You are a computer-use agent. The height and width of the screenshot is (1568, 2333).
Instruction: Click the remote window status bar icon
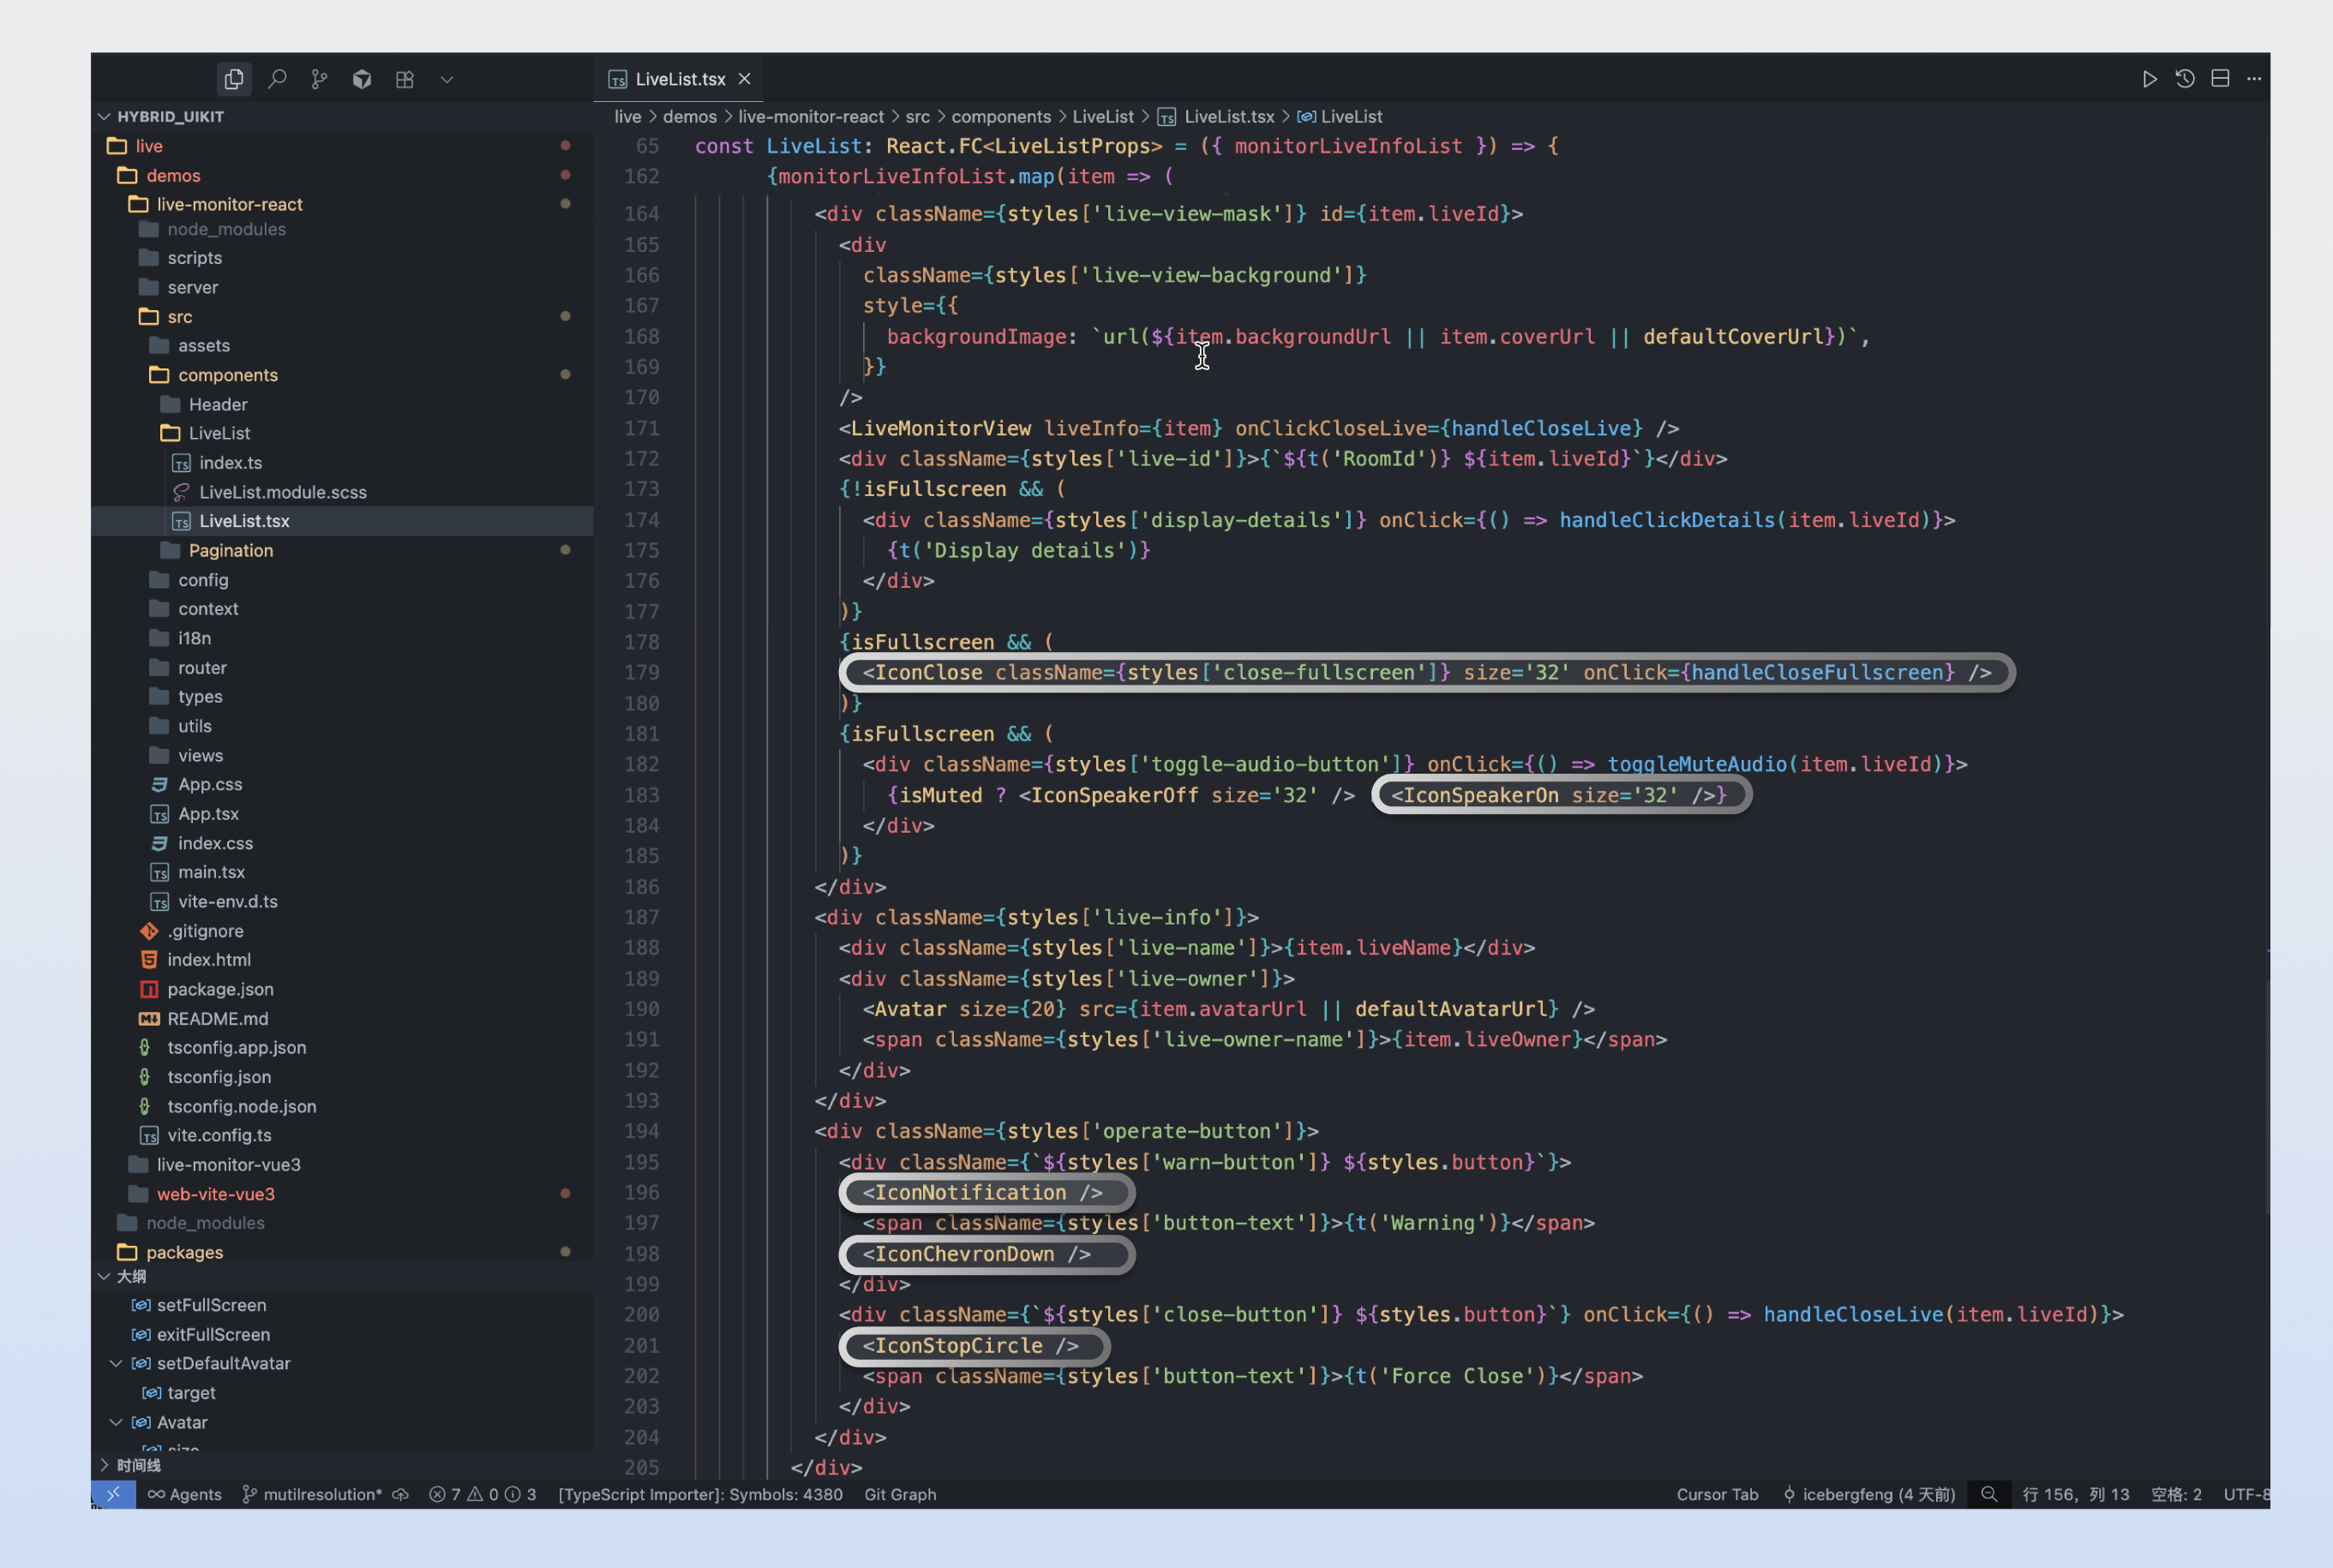113,1494
